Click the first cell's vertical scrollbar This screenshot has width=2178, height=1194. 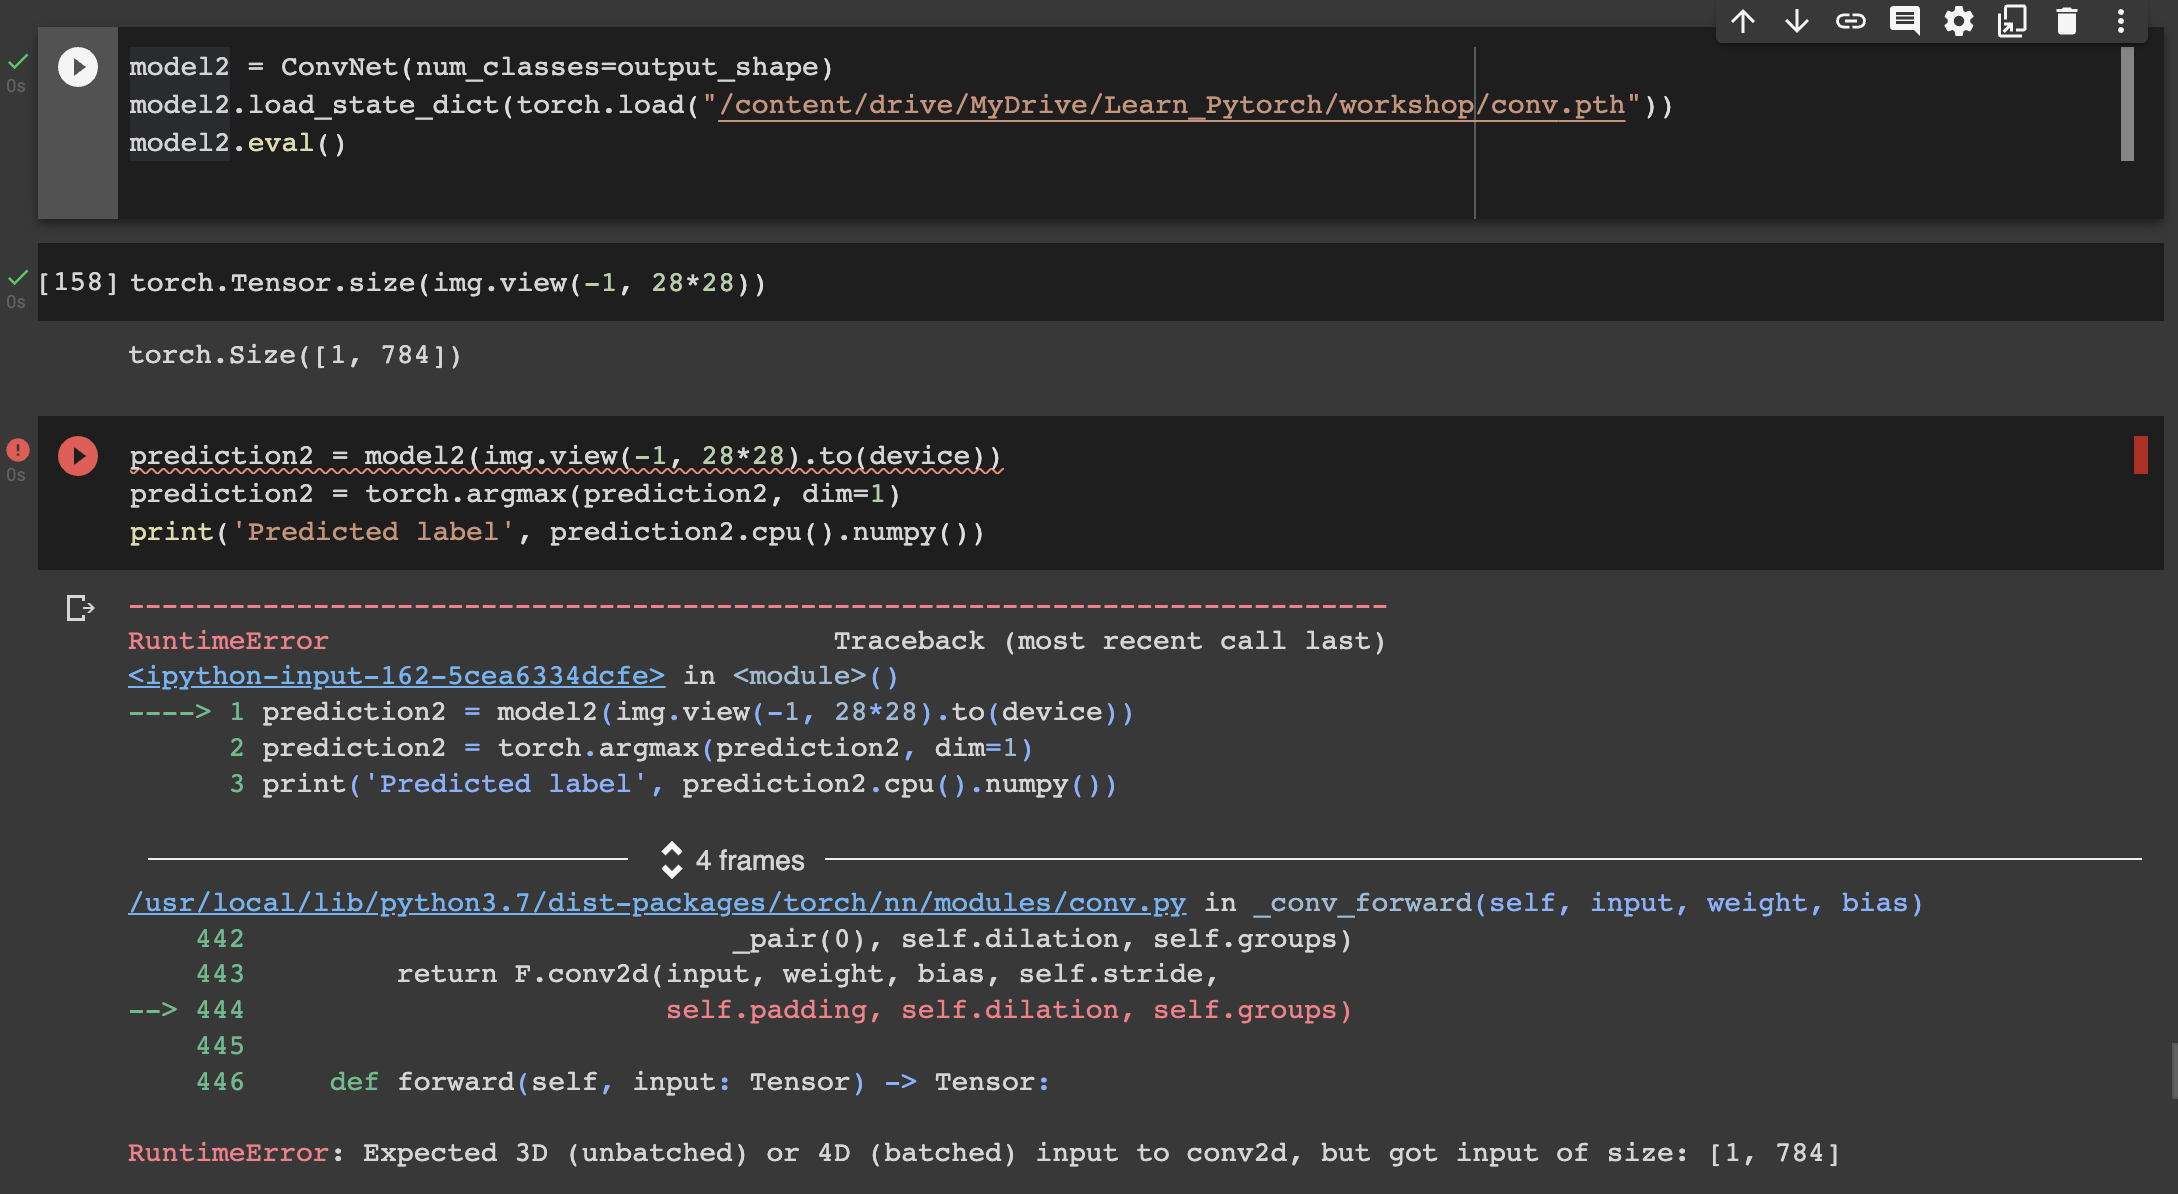tap(2127, 104)
